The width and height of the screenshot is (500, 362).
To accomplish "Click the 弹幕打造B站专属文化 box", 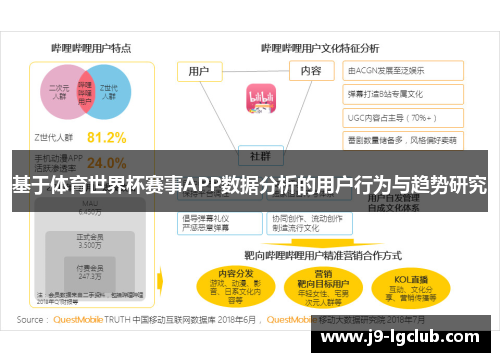I will click(x=403, y=94).
